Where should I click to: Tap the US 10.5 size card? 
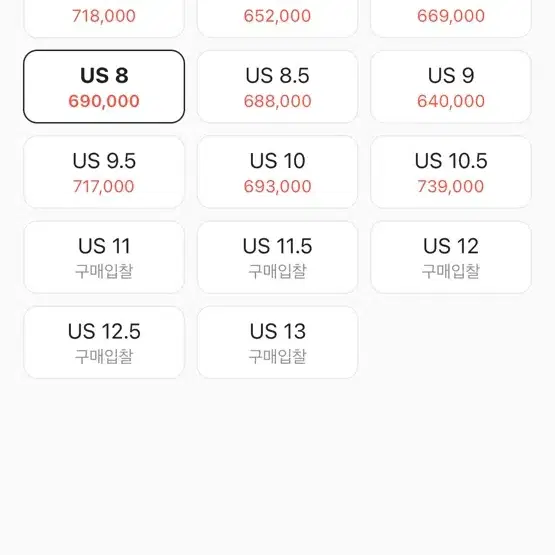click(x=451, y=172)
